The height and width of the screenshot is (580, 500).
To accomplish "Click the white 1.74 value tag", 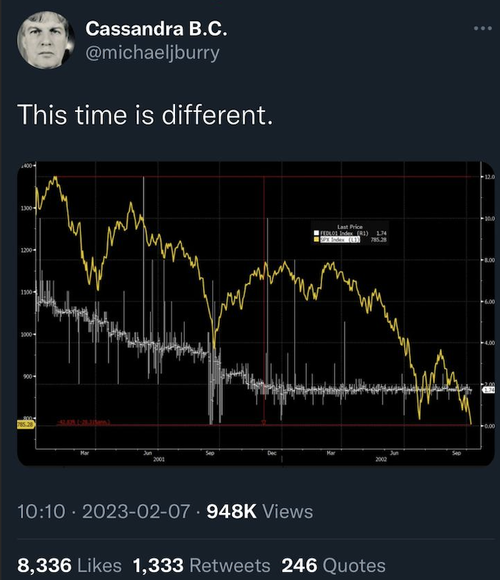I will click(489, 390).
